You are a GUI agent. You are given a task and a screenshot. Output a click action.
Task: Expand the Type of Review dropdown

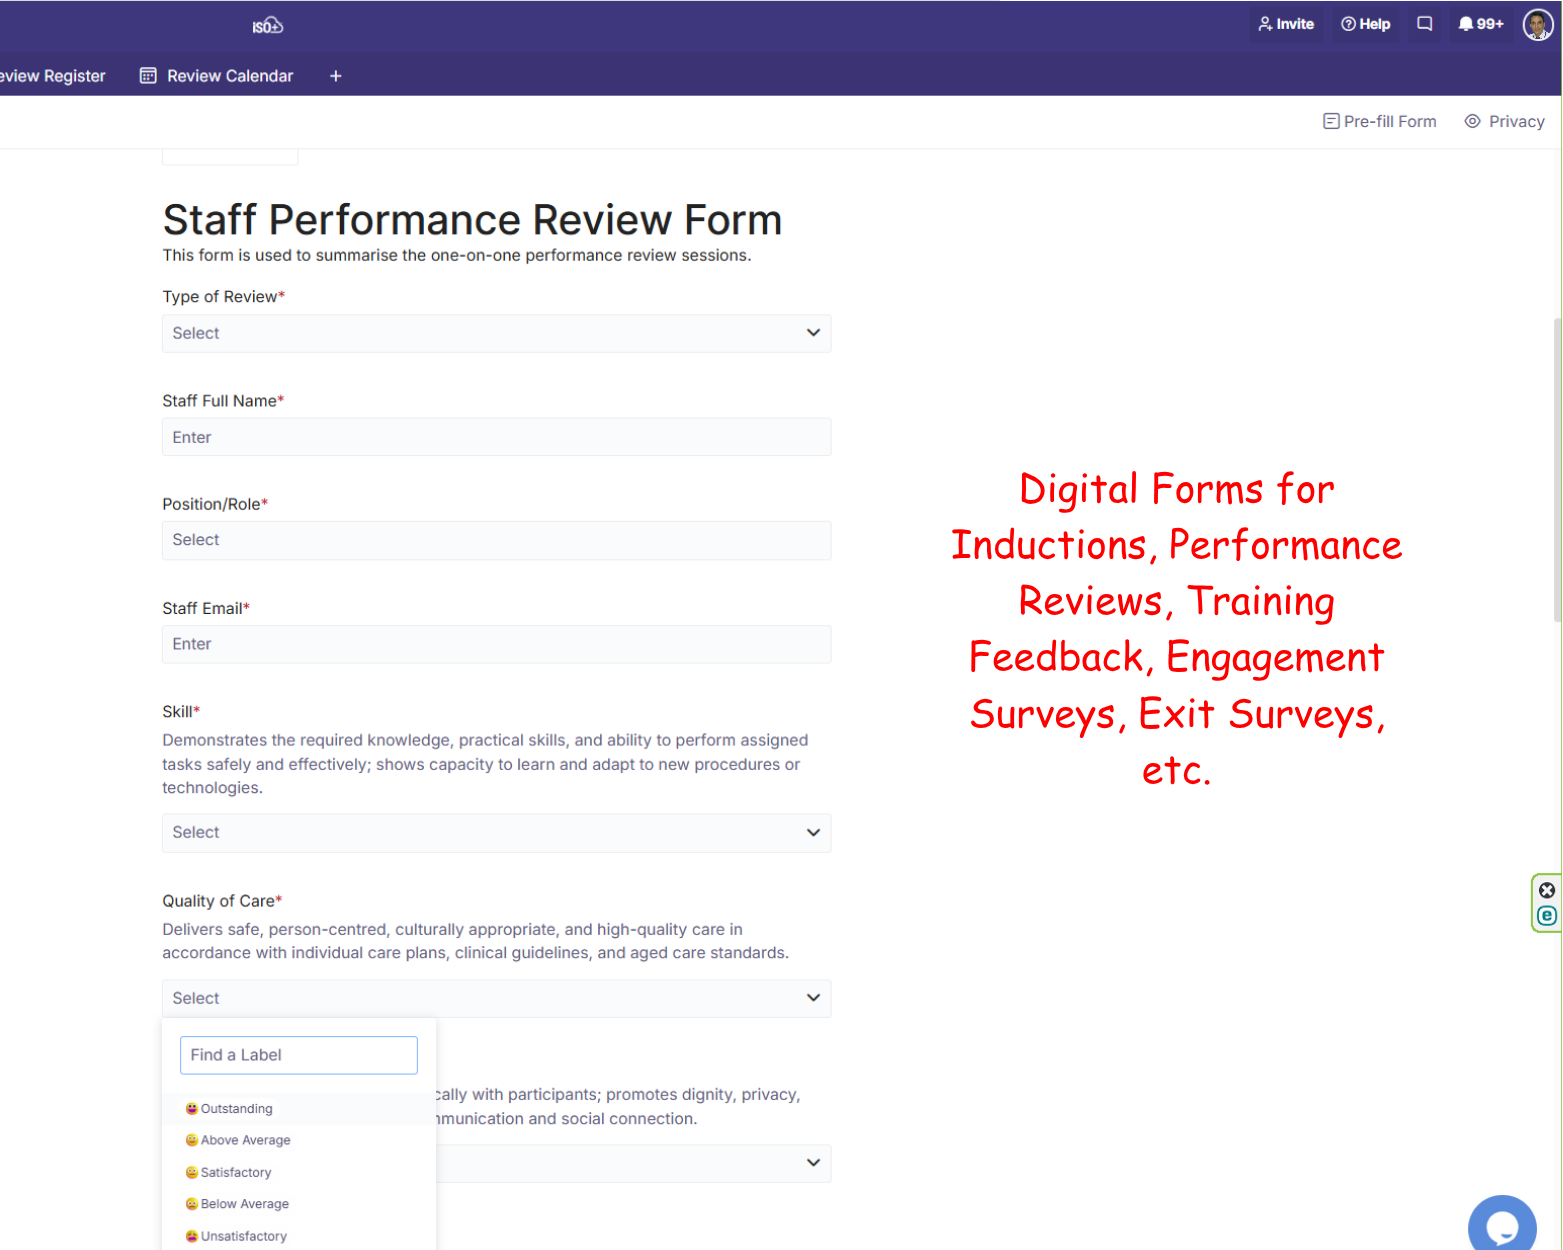pos(496,333)
